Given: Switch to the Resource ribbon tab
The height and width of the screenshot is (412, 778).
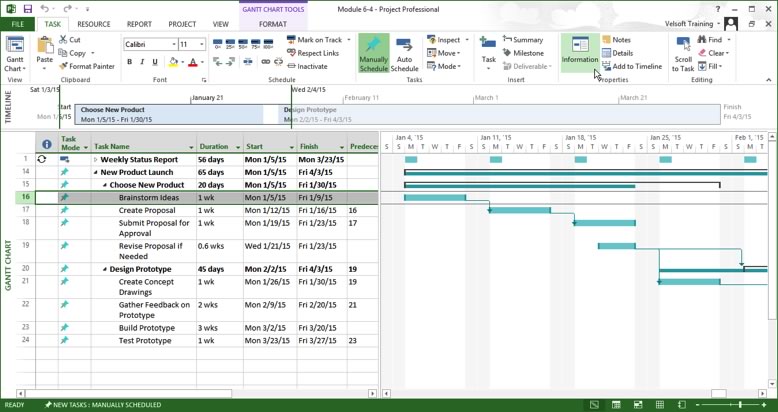Looking at the screenshot, I should (x=94, y=24).
